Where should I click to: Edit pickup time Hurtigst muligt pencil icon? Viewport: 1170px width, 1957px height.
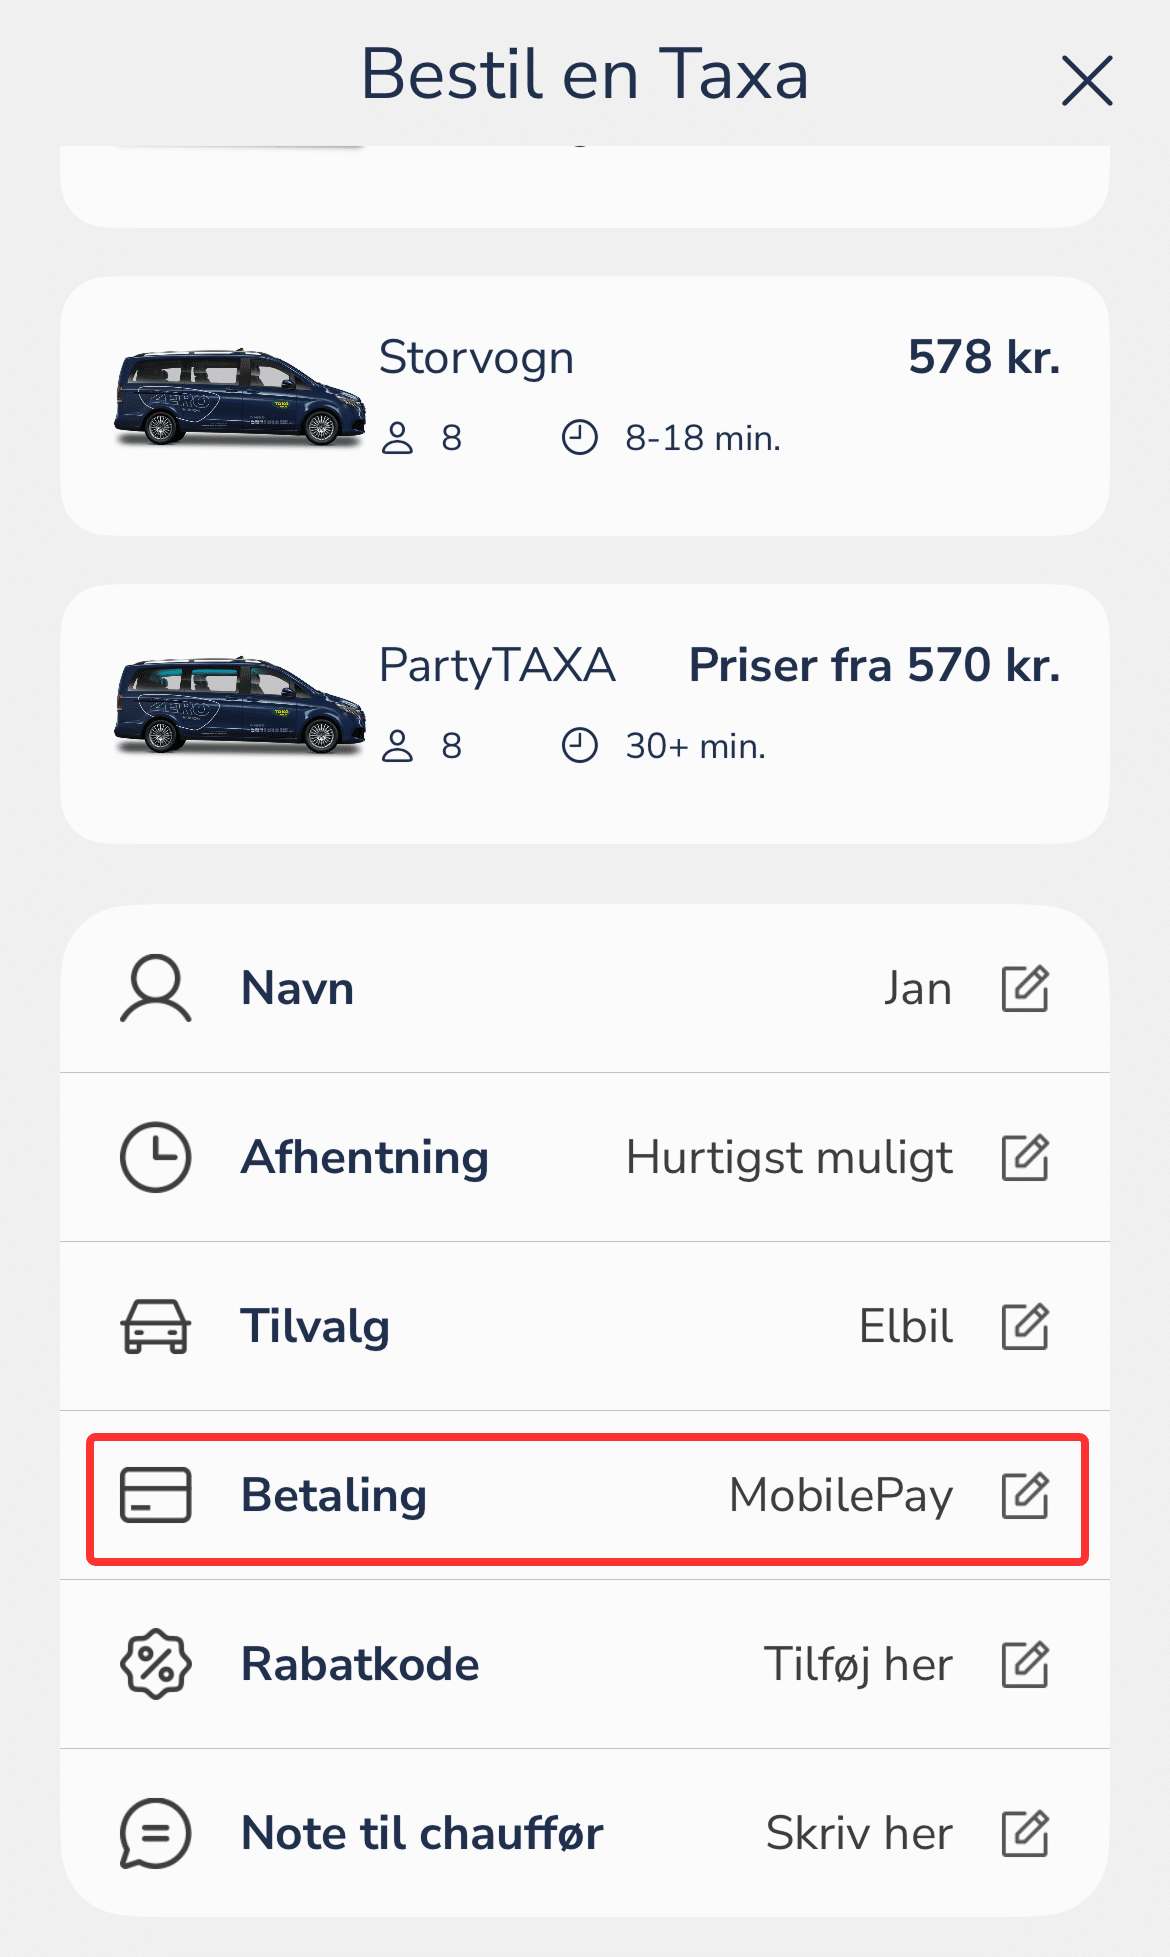tap(1025, 1158)
